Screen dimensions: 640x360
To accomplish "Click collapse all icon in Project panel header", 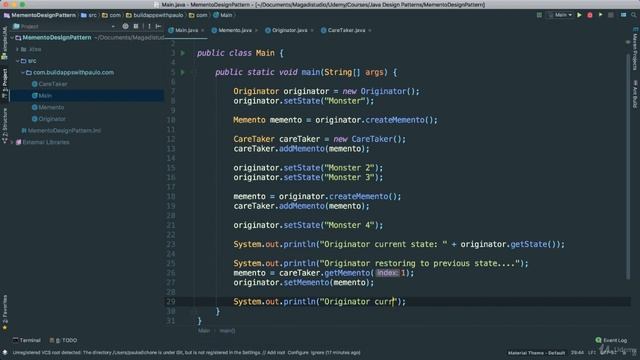I will click(x=136, y=26).
